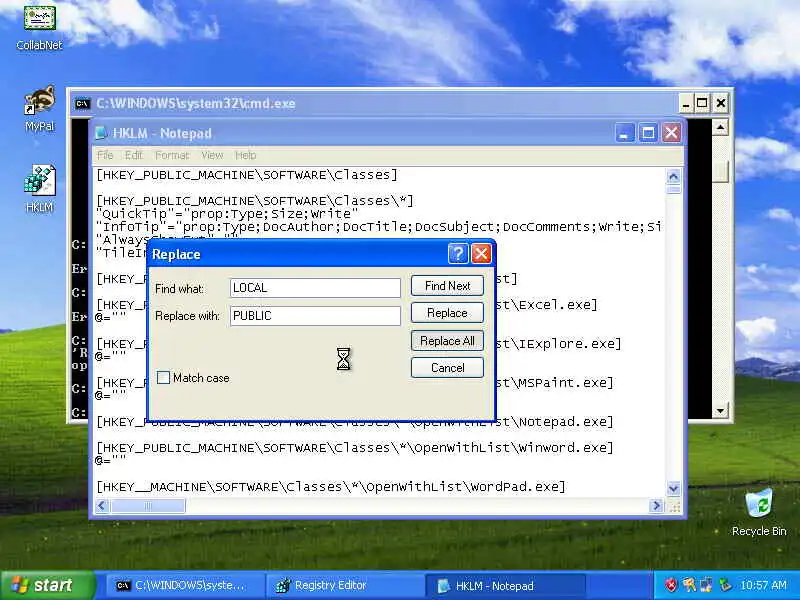Click Notepad horizontal scrollbar right arrow
This screenshot has width=800, height=600.
(656, 506)
